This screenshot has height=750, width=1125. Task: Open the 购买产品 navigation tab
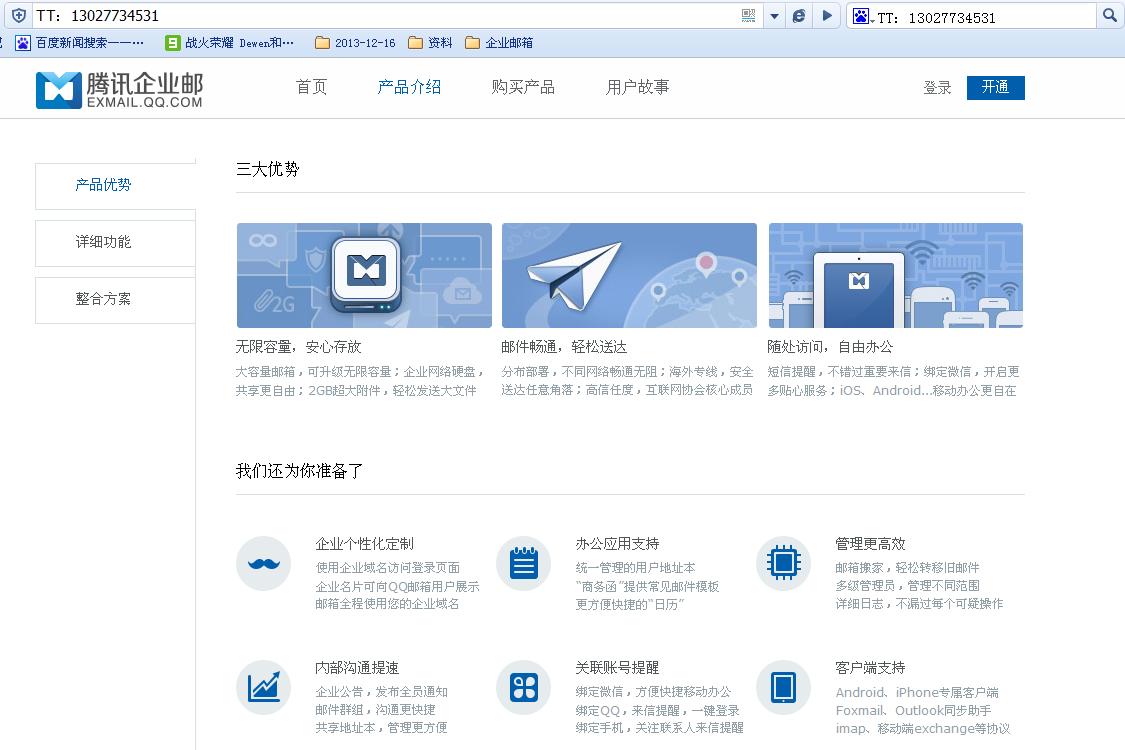523,87
